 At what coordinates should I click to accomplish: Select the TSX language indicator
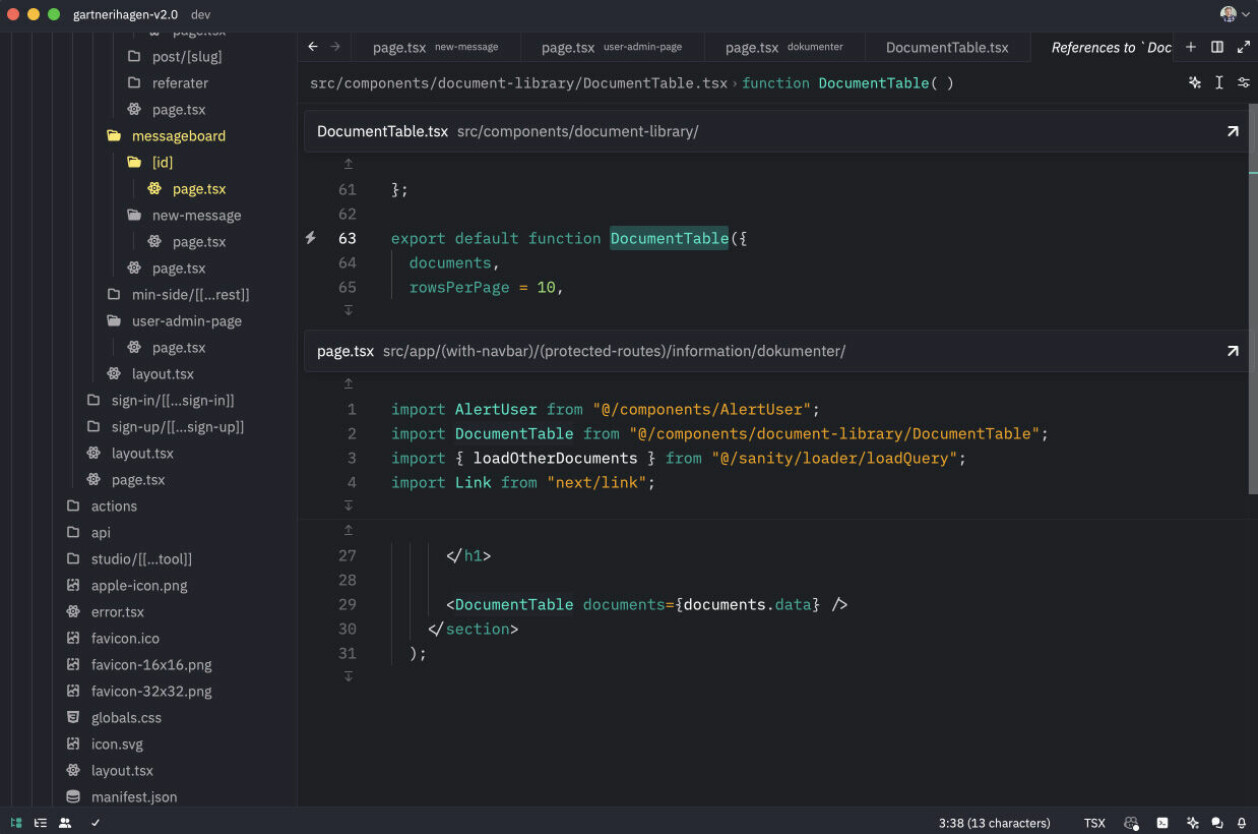point(1095,823)
